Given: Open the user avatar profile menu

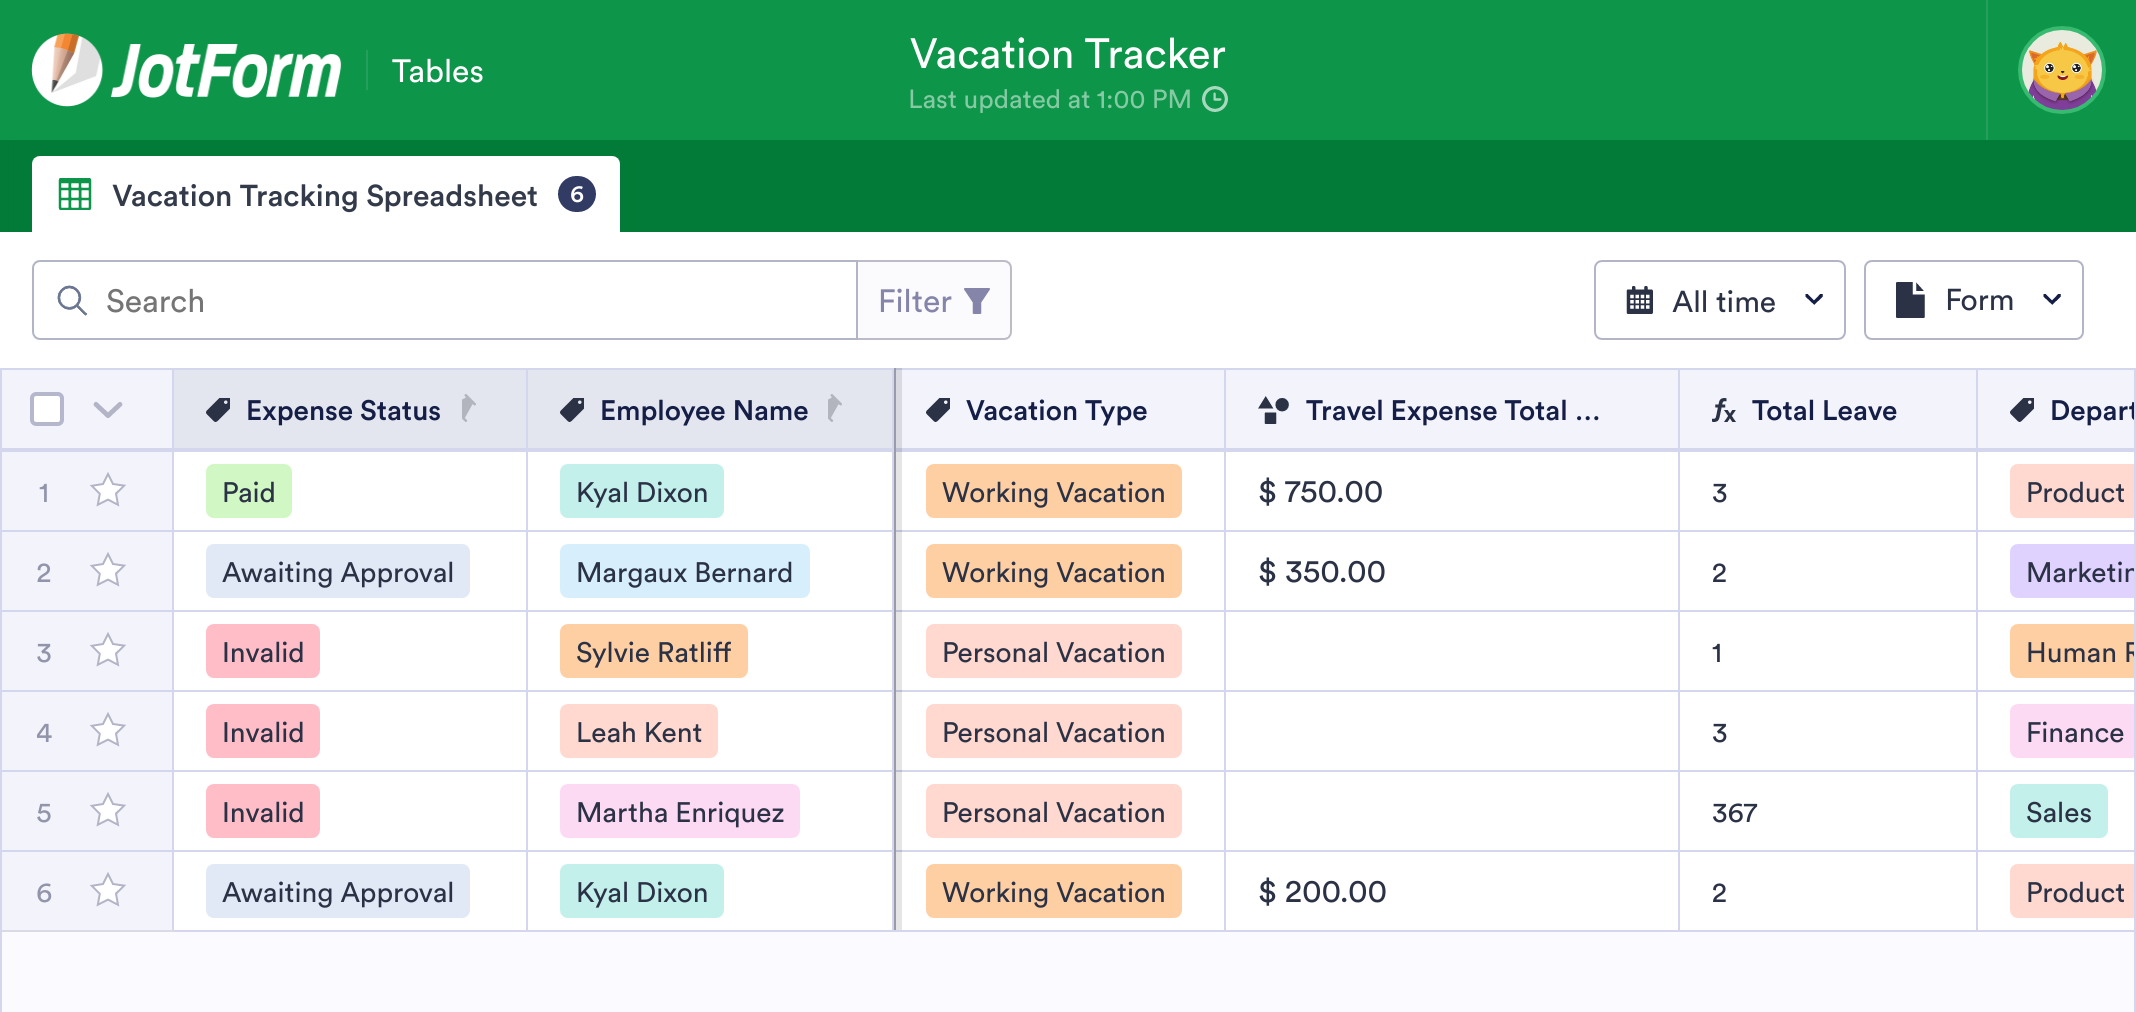Looking at the screenshot, I should tap(2061, 70).
